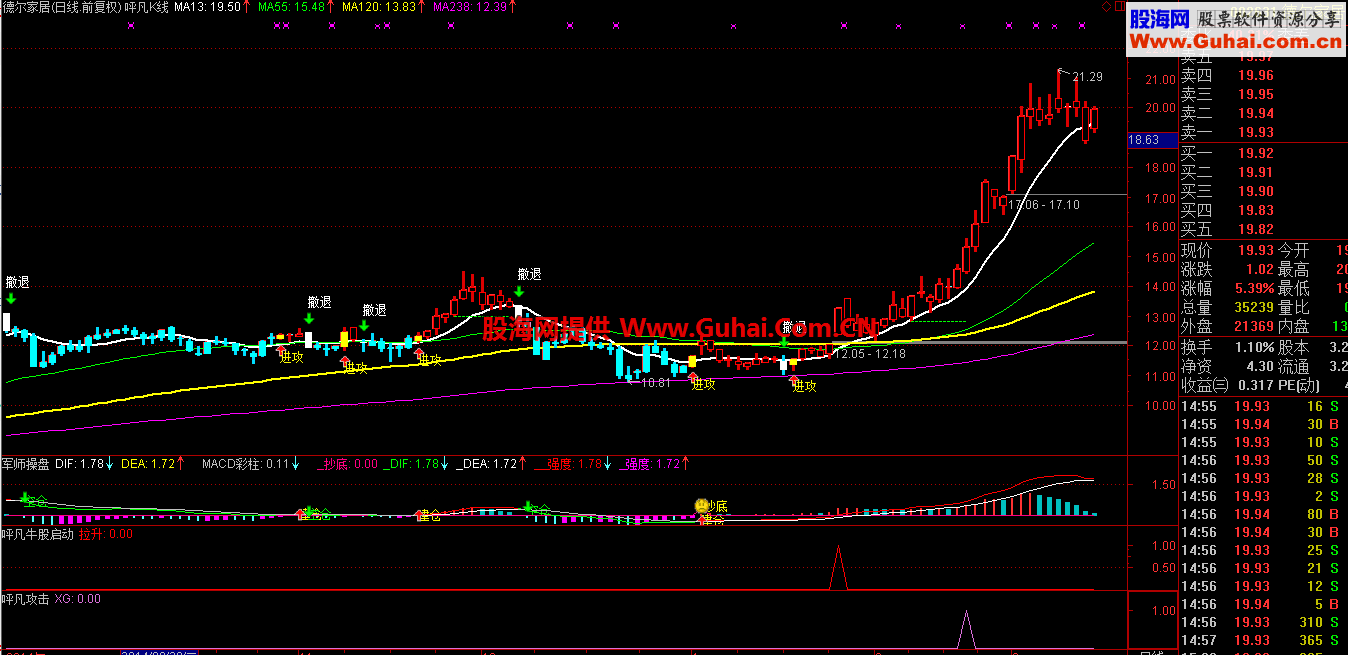Select the 卖一 19.93 ask row

coord(1263,132)
